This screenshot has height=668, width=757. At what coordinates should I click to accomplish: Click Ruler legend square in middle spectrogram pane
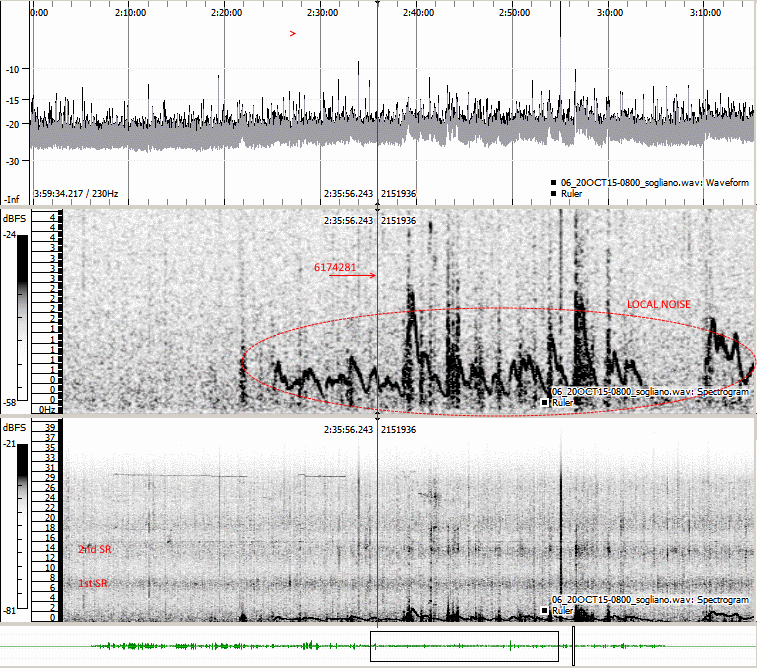[x=546, y=402]
